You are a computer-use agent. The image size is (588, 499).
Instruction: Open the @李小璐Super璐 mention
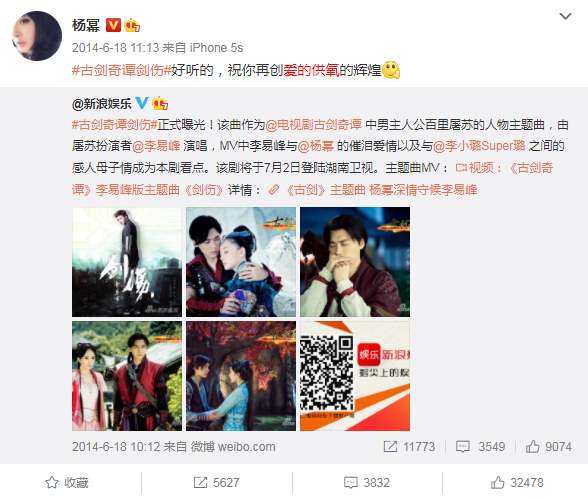click(x=479, y=146)
